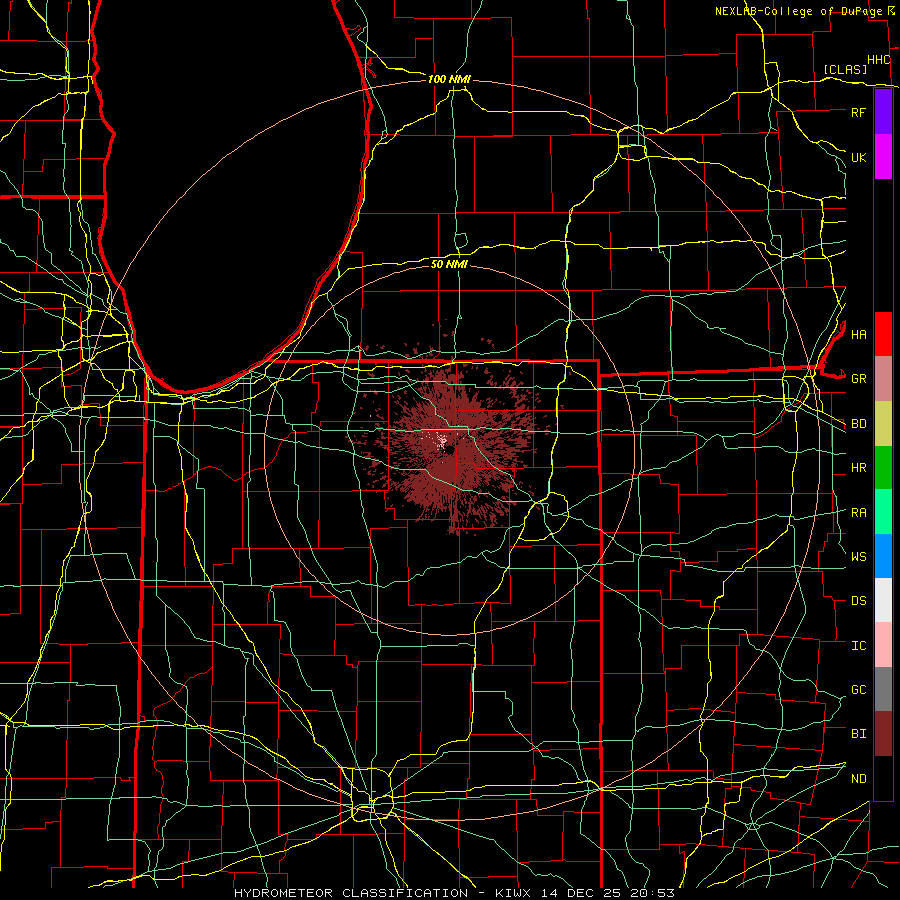Select the GC gray legend swatch
900x900 pixels.
tap(883, 689)
